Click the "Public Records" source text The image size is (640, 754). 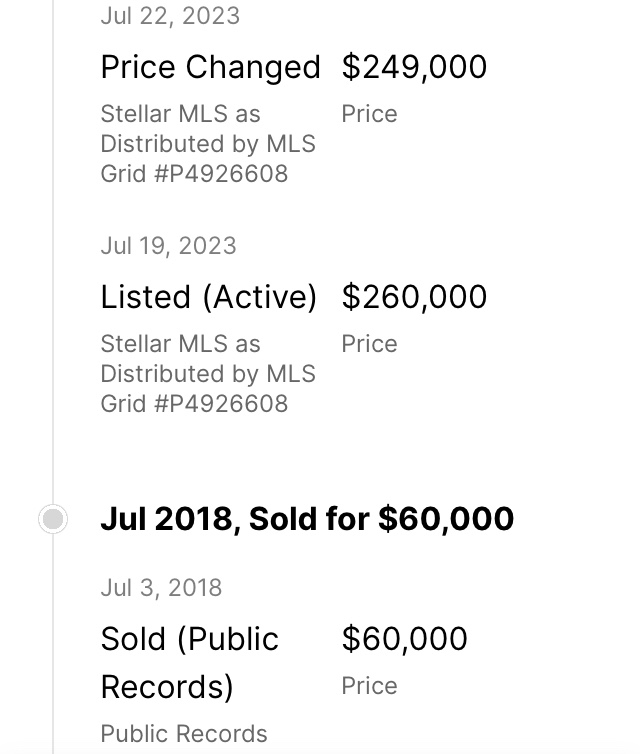click(x=184, y=734)
